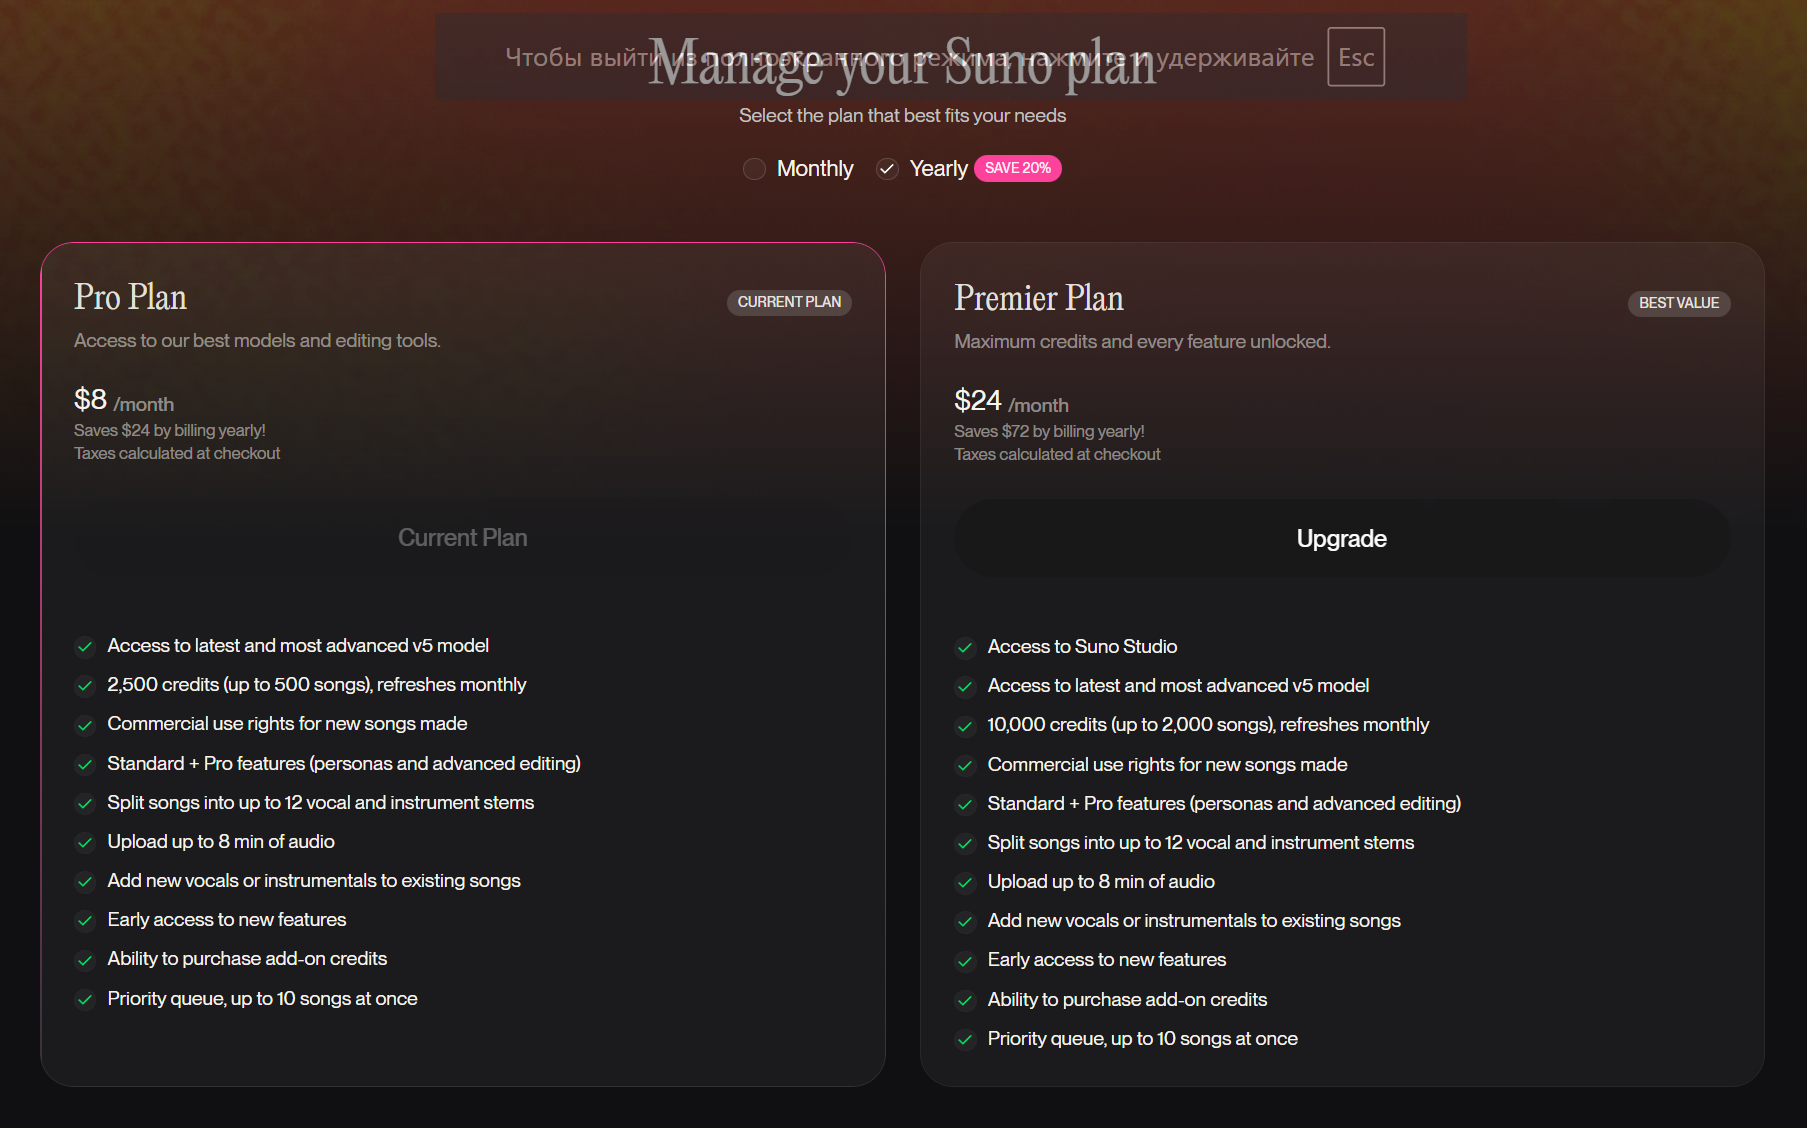Click Pro Plan's Commercial use rights checkmark
This screenshot has height=1128, width=1807.
pos(85,725)
